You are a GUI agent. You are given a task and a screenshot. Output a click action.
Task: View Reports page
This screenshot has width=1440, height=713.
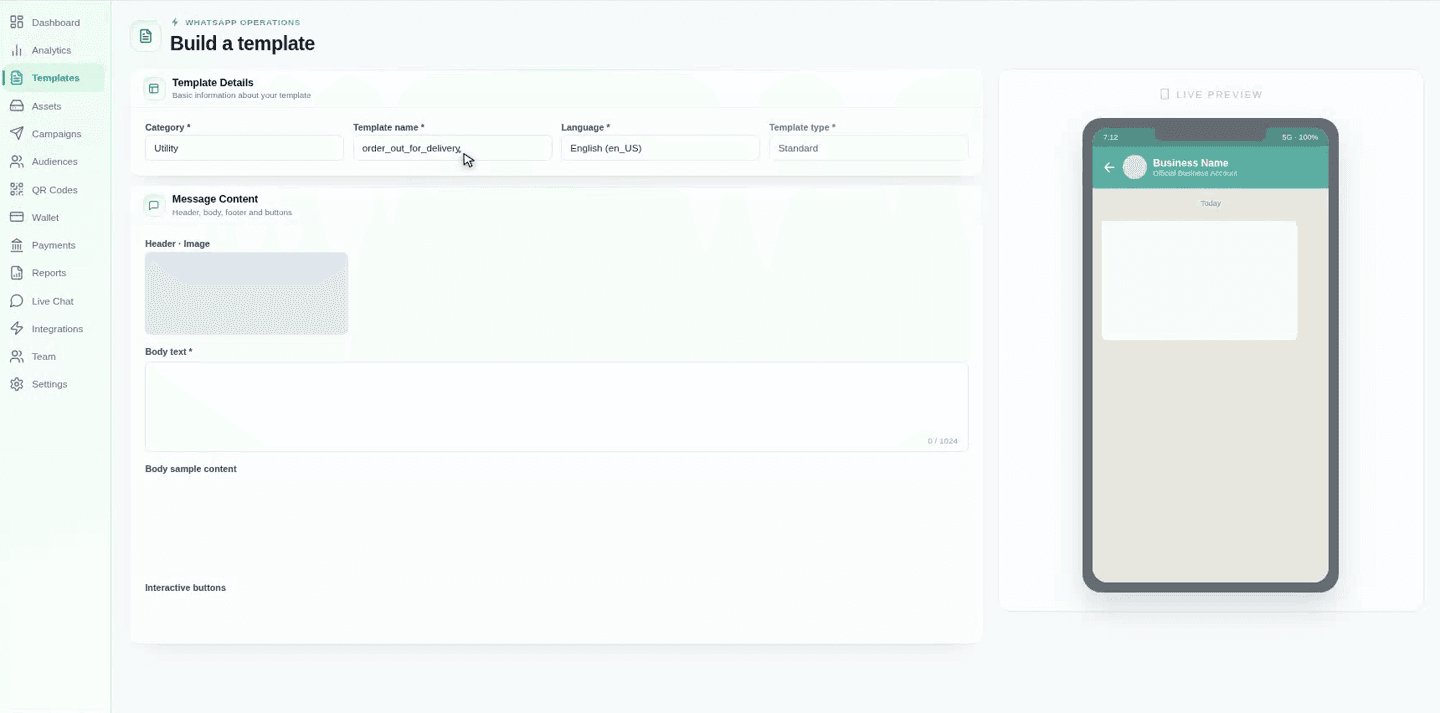[x=55, y=272]
